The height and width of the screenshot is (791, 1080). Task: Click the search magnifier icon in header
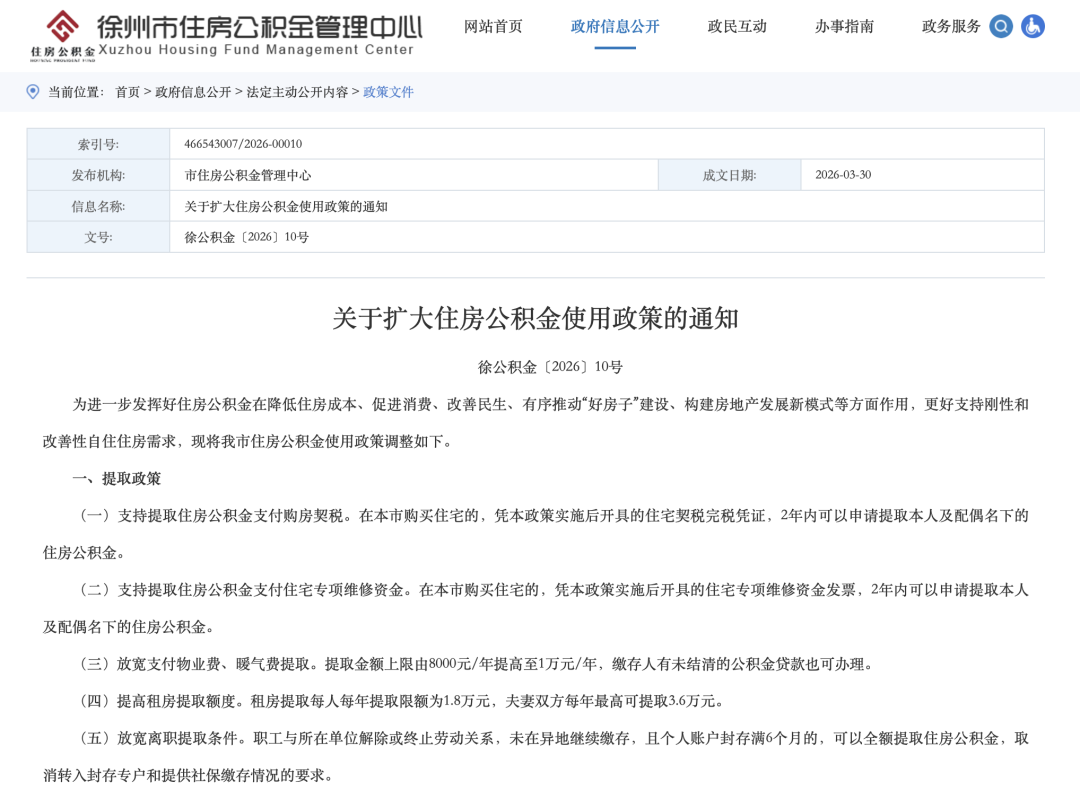click(x=1001, y=27)
